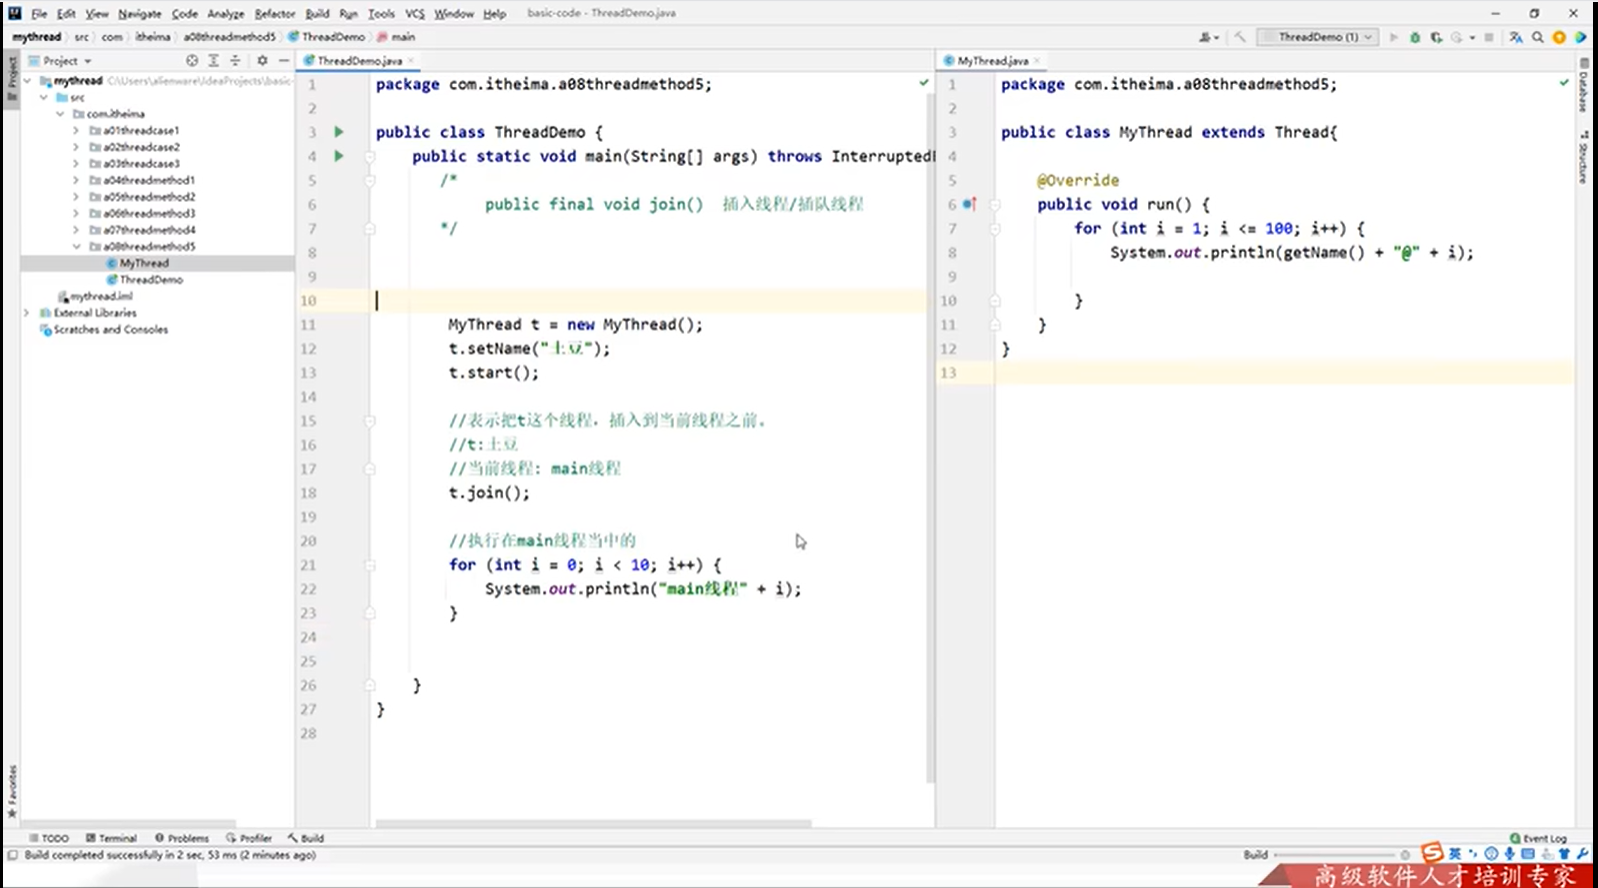Open the Database side tool window
The width and height of the screenshot is (1598, 888).
click(x=1584, y=85)
